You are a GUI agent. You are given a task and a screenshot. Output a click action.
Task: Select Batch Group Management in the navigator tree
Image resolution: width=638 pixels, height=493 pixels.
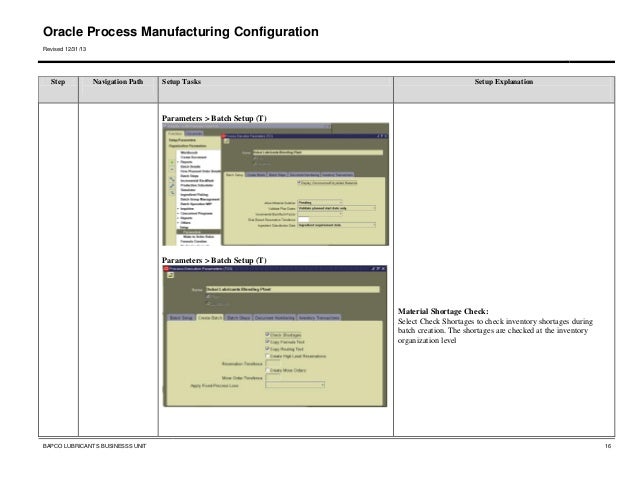pyautogui.click(x=200, y=199)
